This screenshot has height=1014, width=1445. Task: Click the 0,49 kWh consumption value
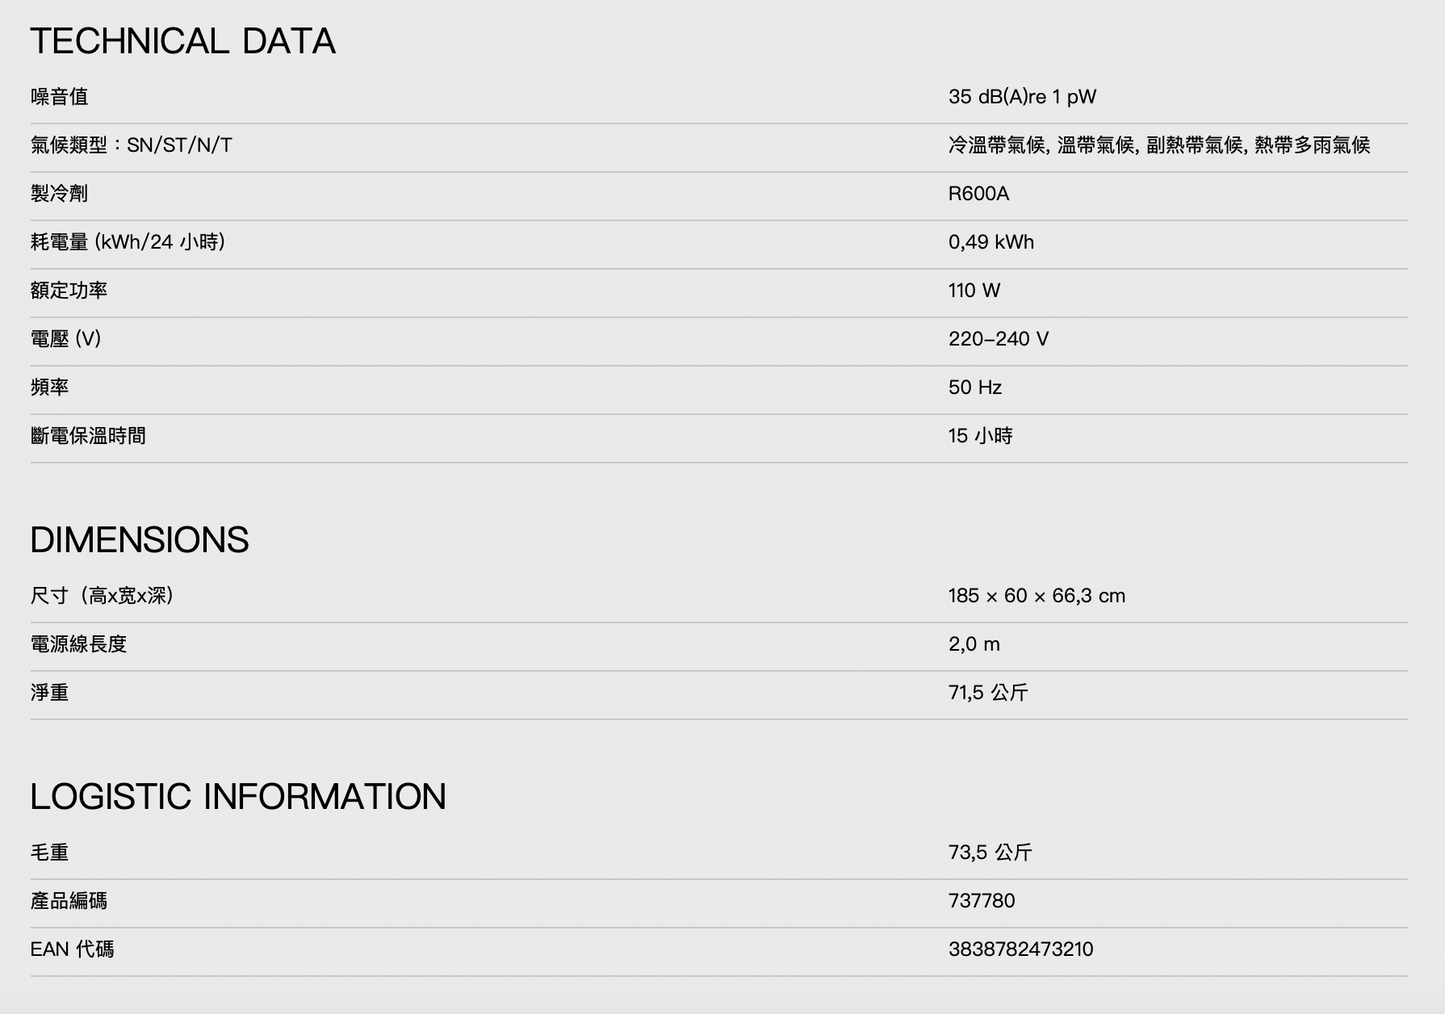991,242
